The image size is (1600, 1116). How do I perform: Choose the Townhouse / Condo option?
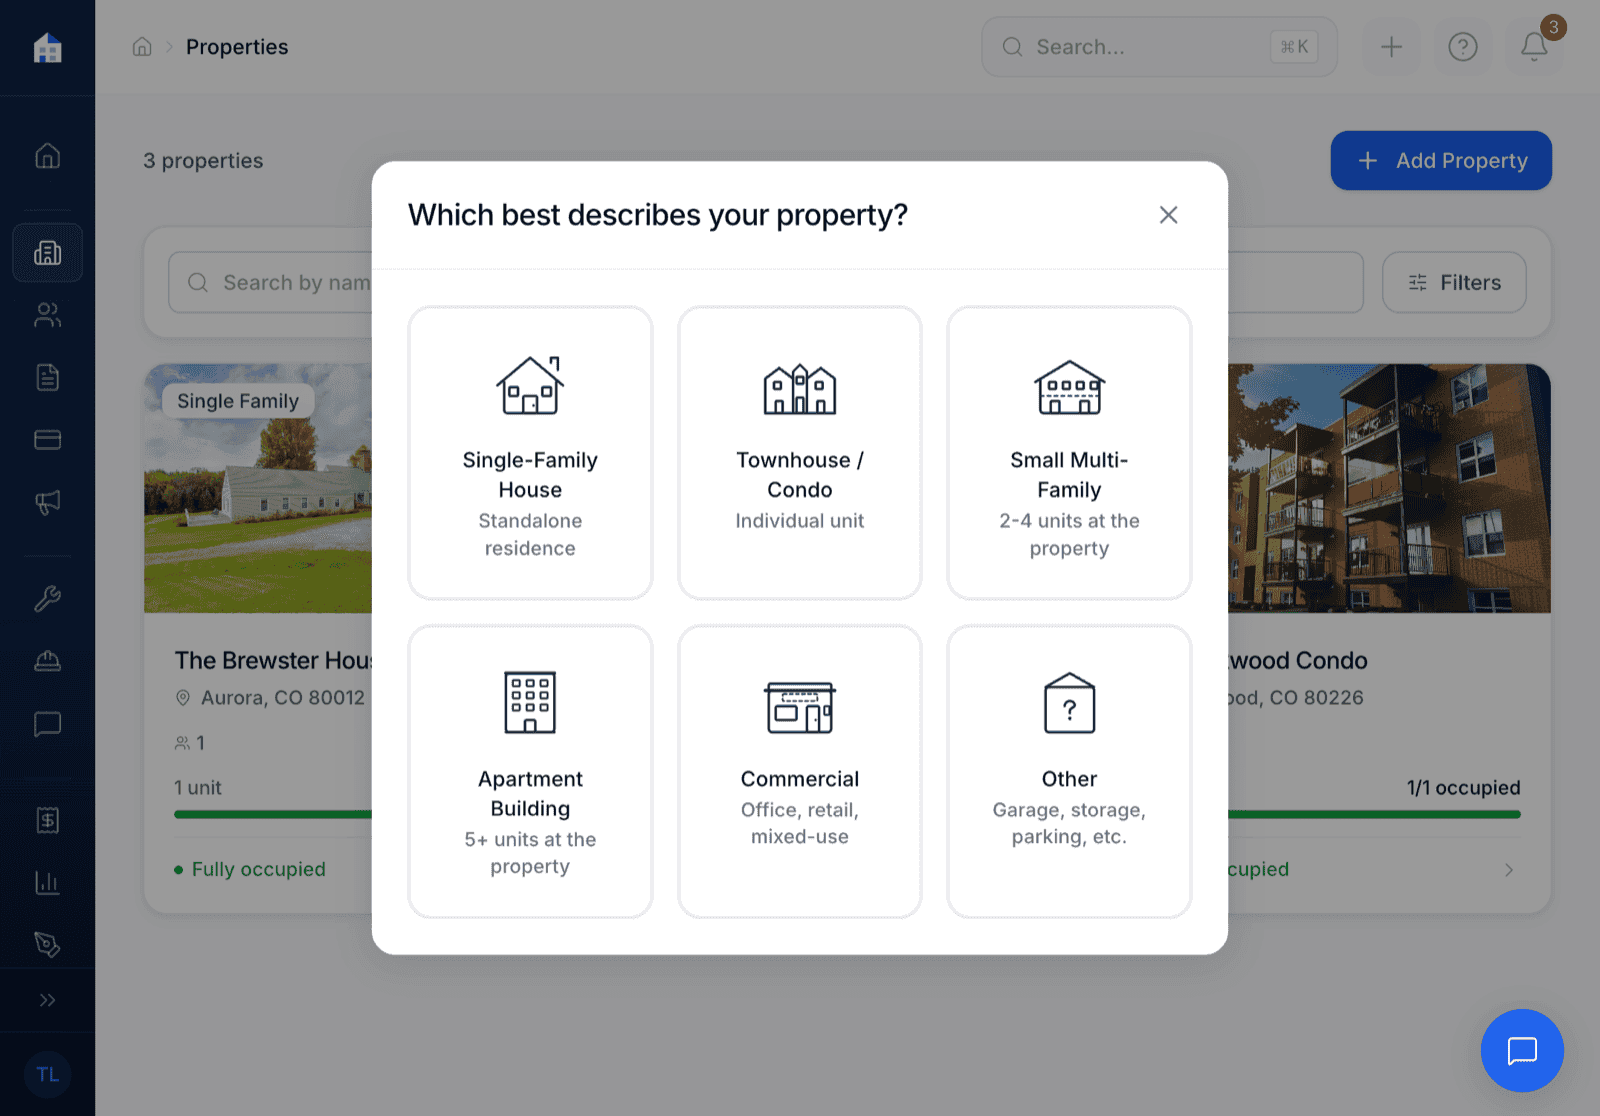pos(799,453)
